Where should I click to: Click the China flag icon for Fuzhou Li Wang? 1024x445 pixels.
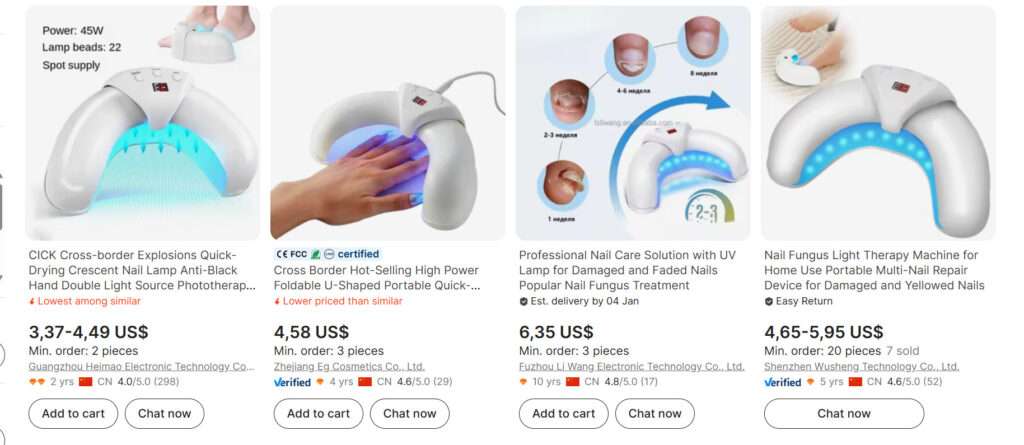(573, 382)
